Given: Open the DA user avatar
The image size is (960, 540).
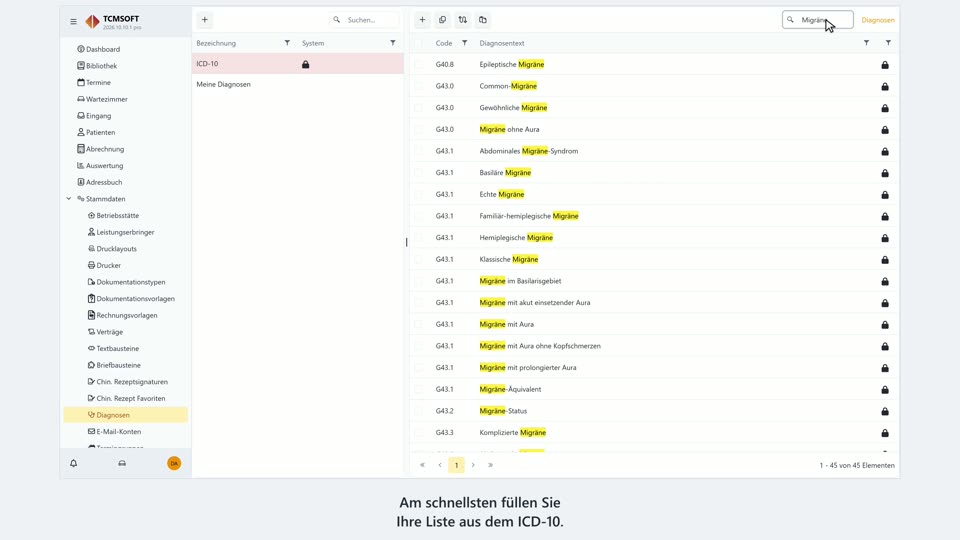Looking at the screenshot, I should [x=174, y=463].
